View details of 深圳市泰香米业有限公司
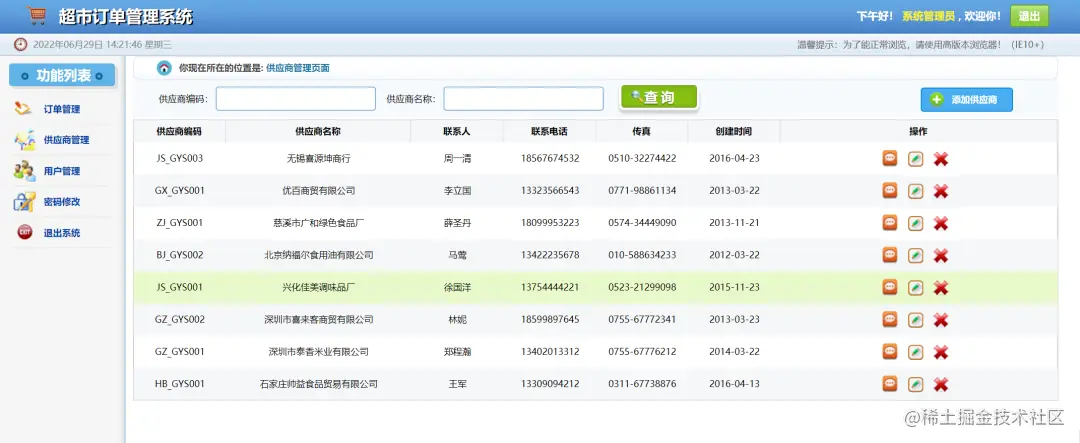1080x443 pixels. [x=890, y=351]
